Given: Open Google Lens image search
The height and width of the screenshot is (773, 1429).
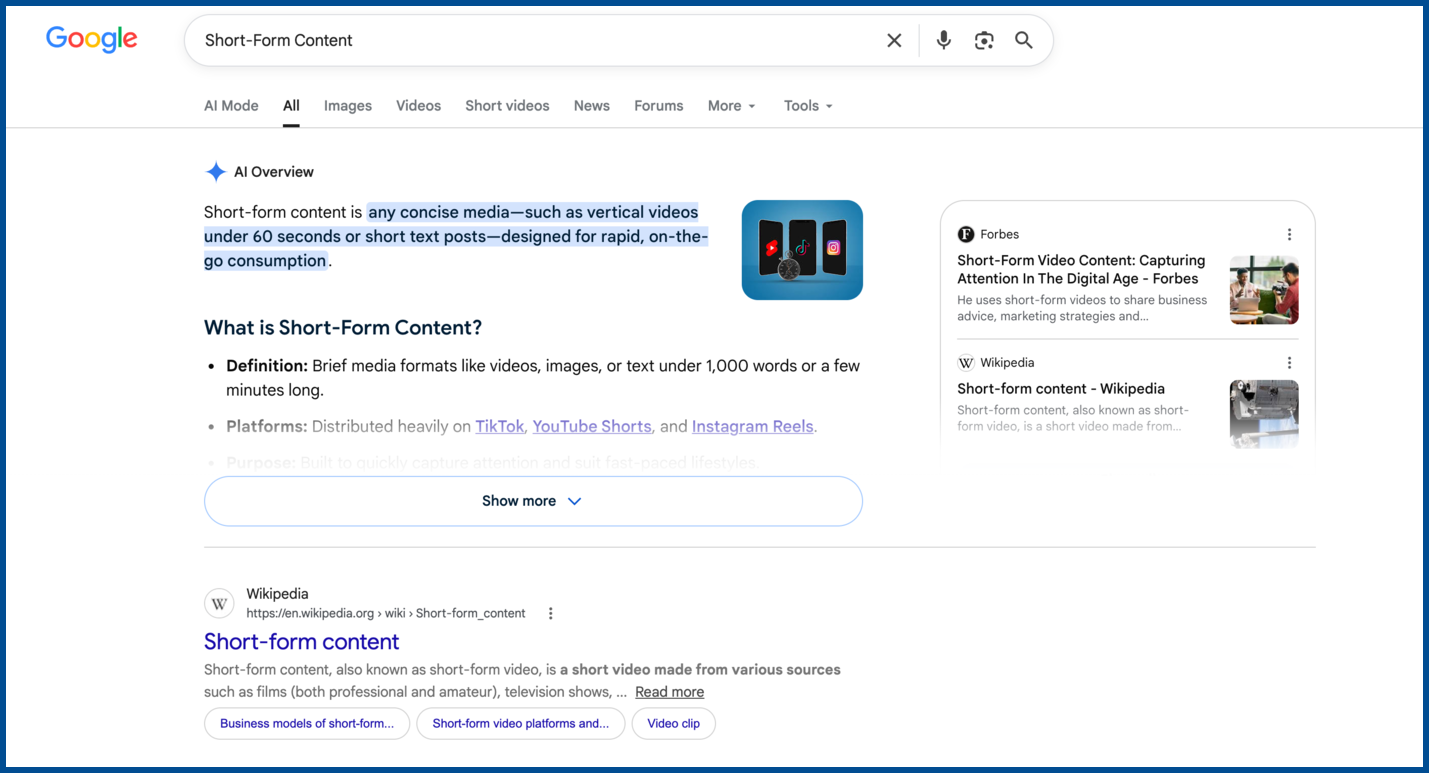Looking at the screenshot, I should click(x=984, y=40).
